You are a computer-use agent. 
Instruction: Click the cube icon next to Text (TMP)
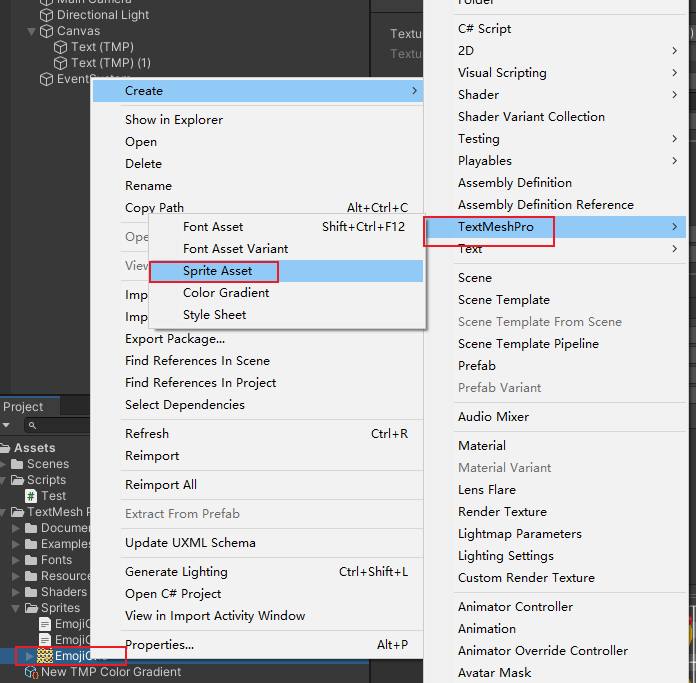[60, 47]
